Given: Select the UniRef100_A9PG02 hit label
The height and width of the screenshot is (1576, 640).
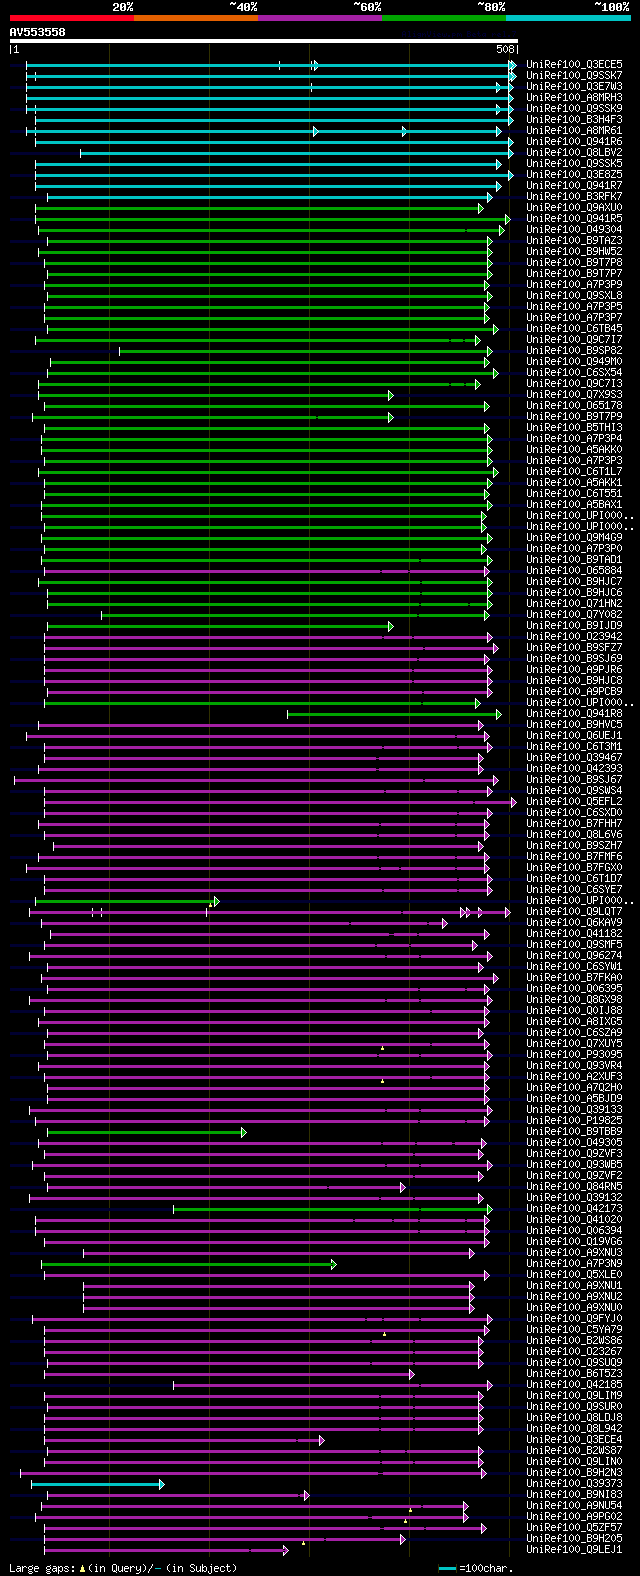Looking at the screenshot, I should (574, 1517).
